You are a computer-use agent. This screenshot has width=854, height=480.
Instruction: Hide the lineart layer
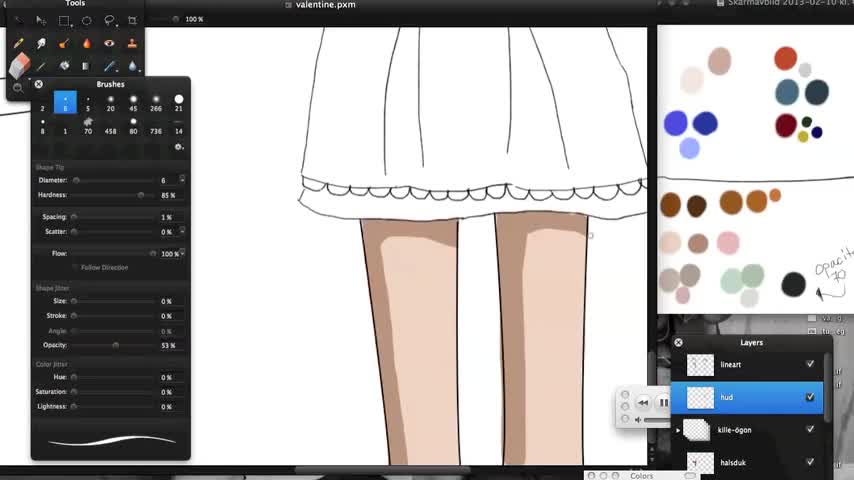click(810, 364)
